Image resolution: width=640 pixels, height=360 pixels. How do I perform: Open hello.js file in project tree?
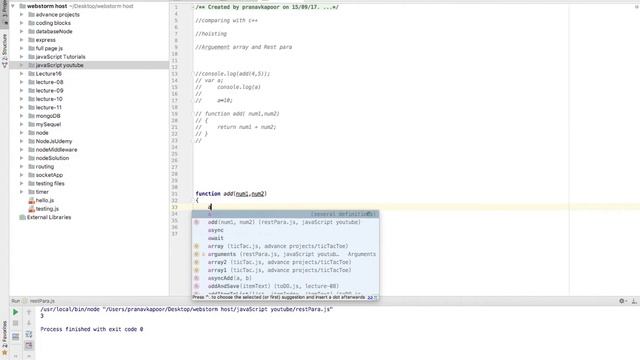click(41, 200)
